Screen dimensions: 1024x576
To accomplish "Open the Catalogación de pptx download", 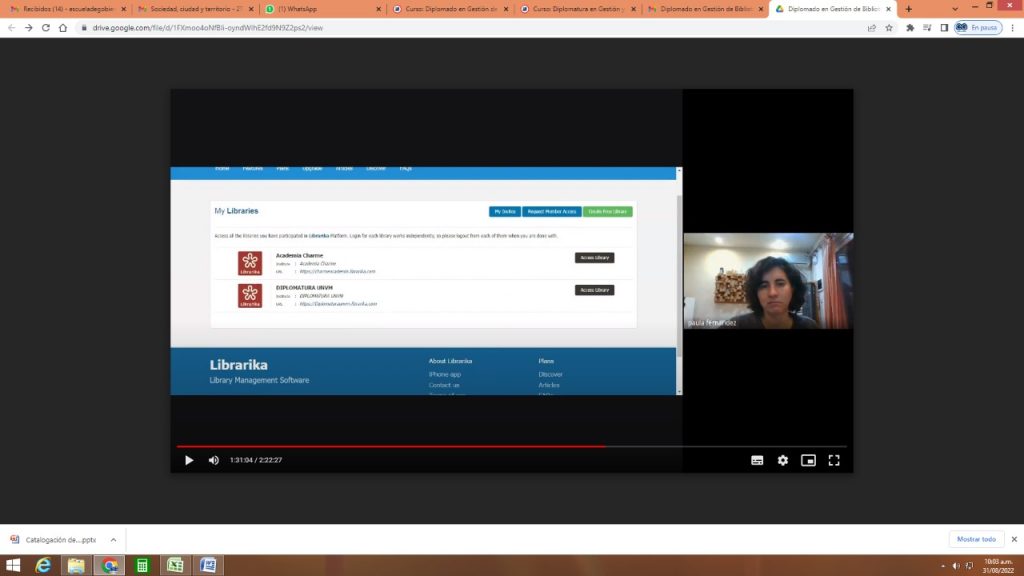I will click(60, 539).
